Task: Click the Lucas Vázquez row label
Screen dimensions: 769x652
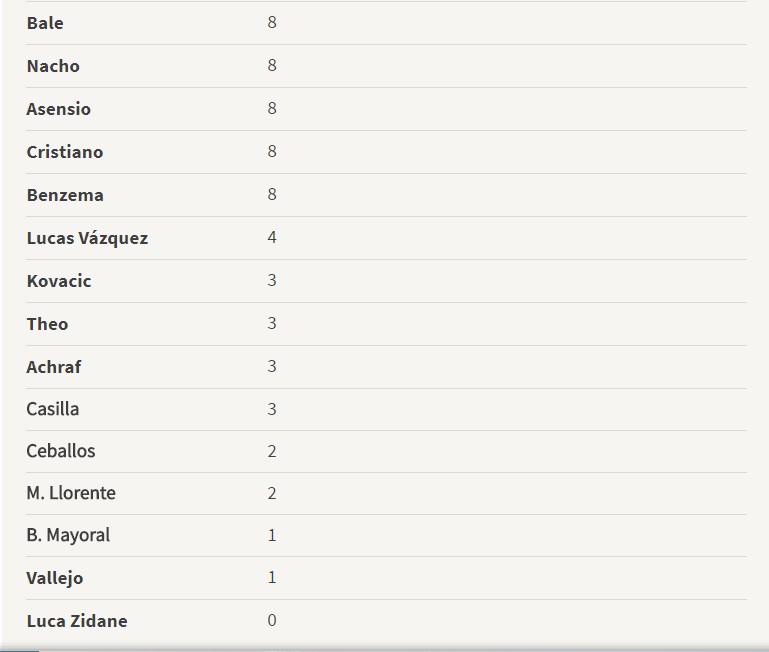Action: pos(87,238)
